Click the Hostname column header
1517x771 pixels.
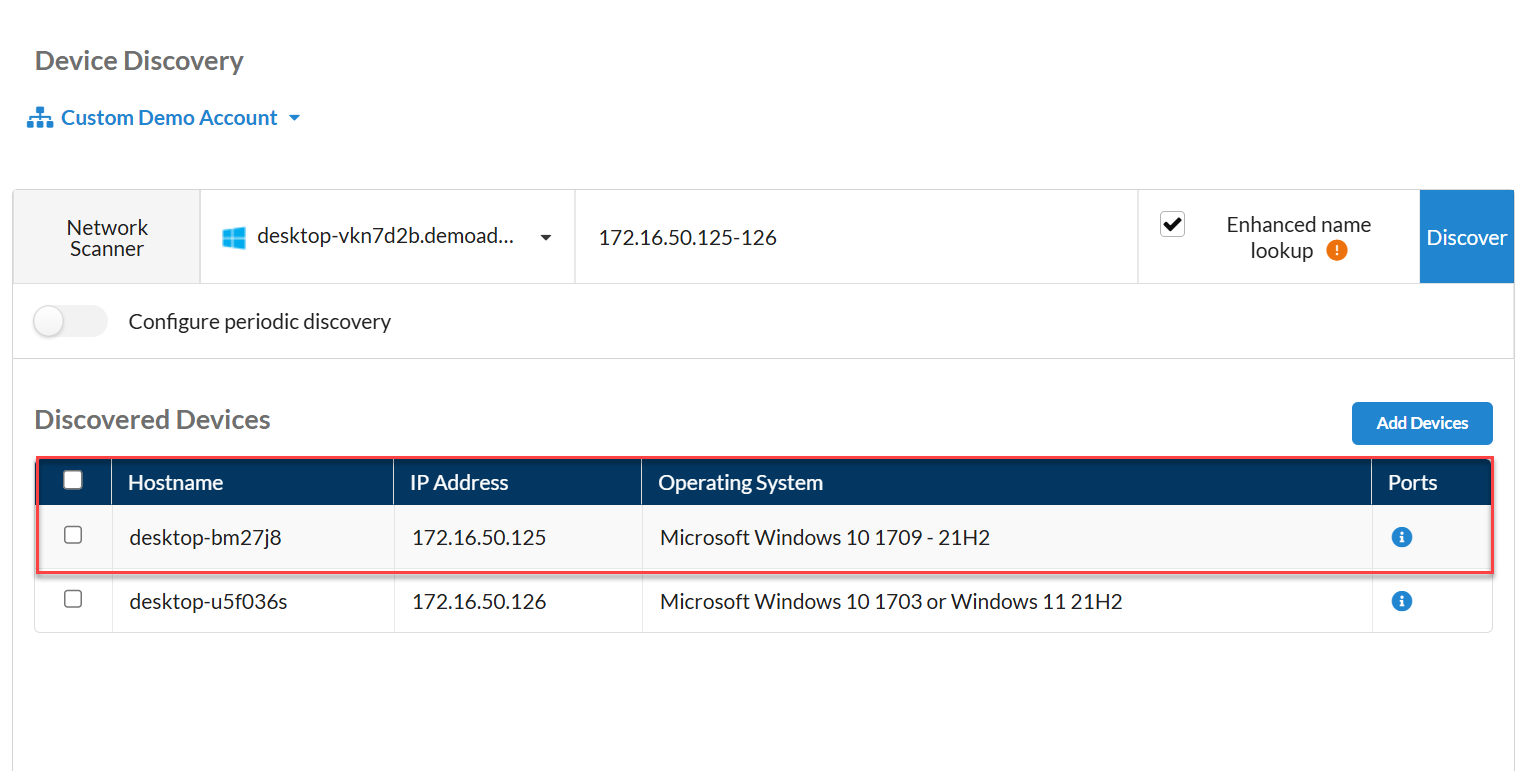176,483
